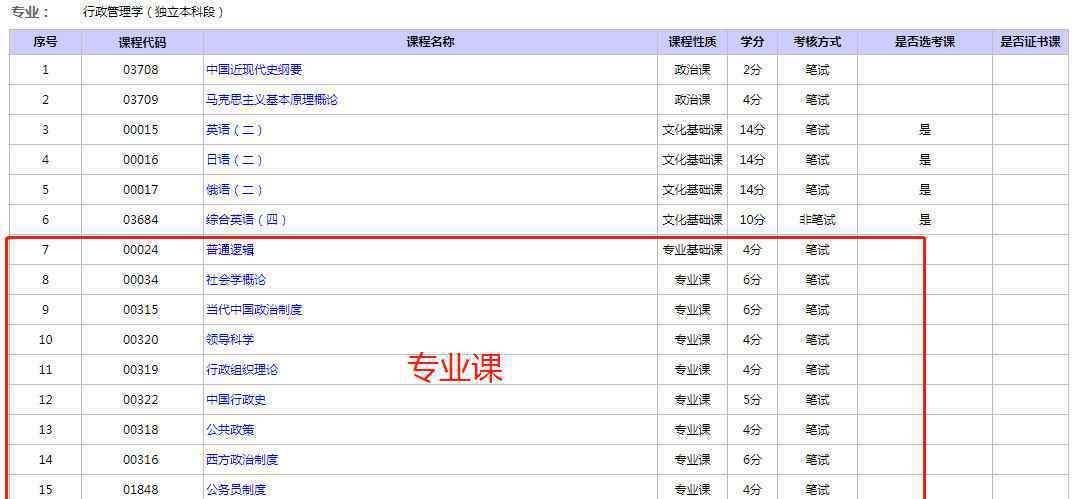The image size is (1088, 499).
Task: Click the 文化基础课 cell for 日语（二）
Action: click(692, 160)
